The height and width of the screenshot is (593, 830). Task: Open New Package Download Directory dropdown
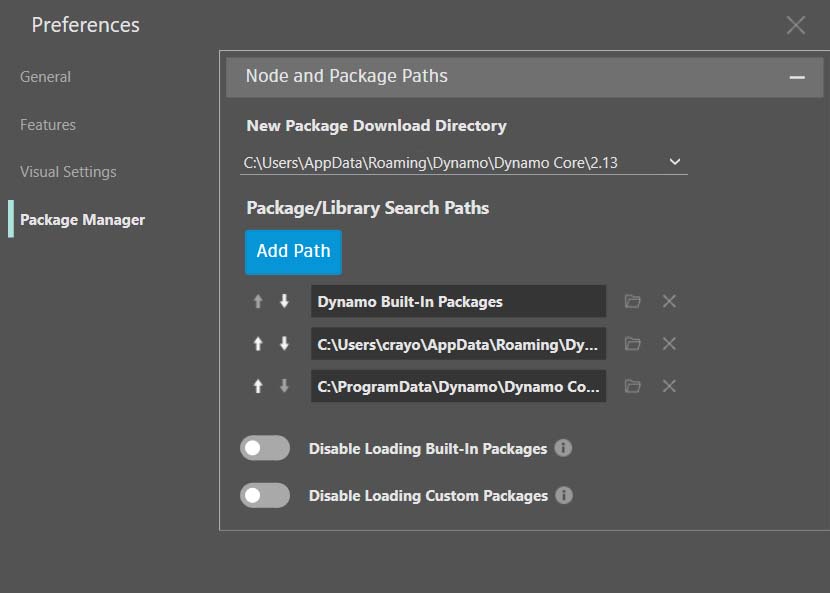point(464,162)
